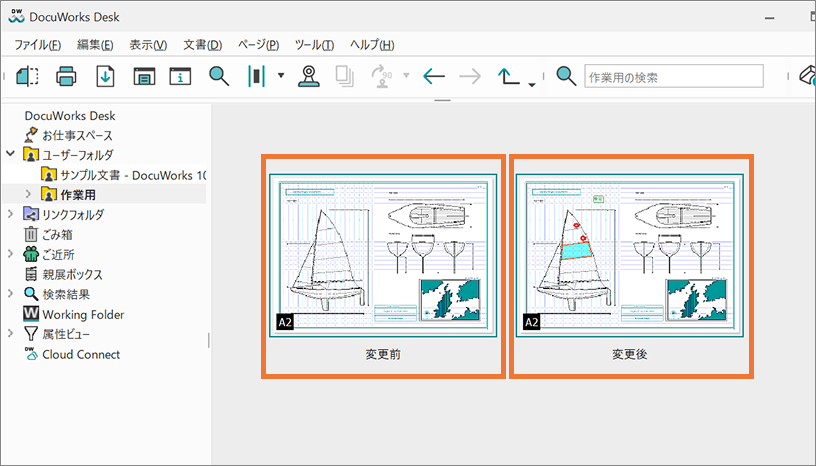Open the ページ(P) menu

click(x=258, y=45)
